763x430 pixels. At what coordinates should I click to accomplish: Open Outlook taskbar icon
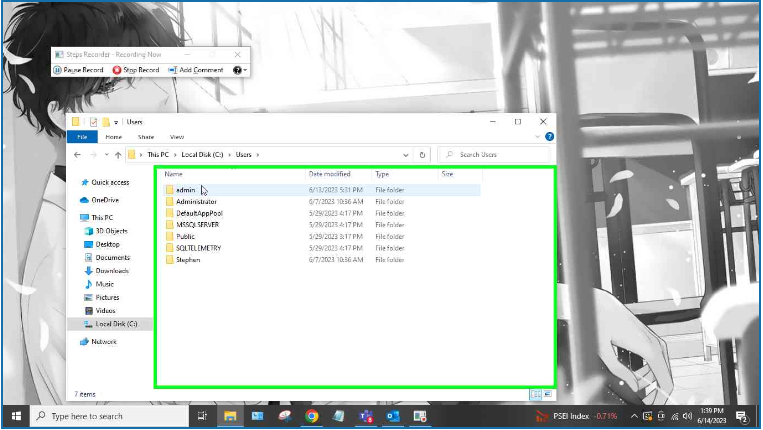pos(393,416)
